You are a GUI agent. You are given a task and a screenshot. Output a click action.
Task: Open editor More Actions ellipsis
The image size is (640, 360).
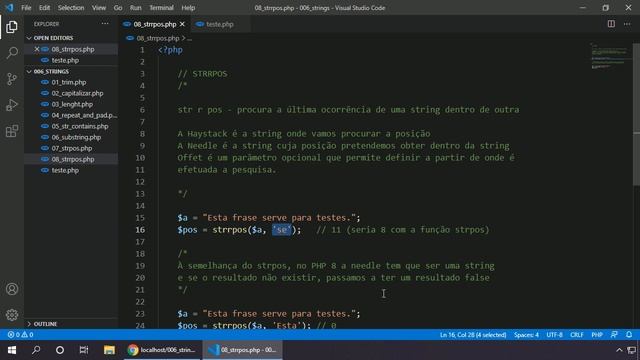point(627,24)
